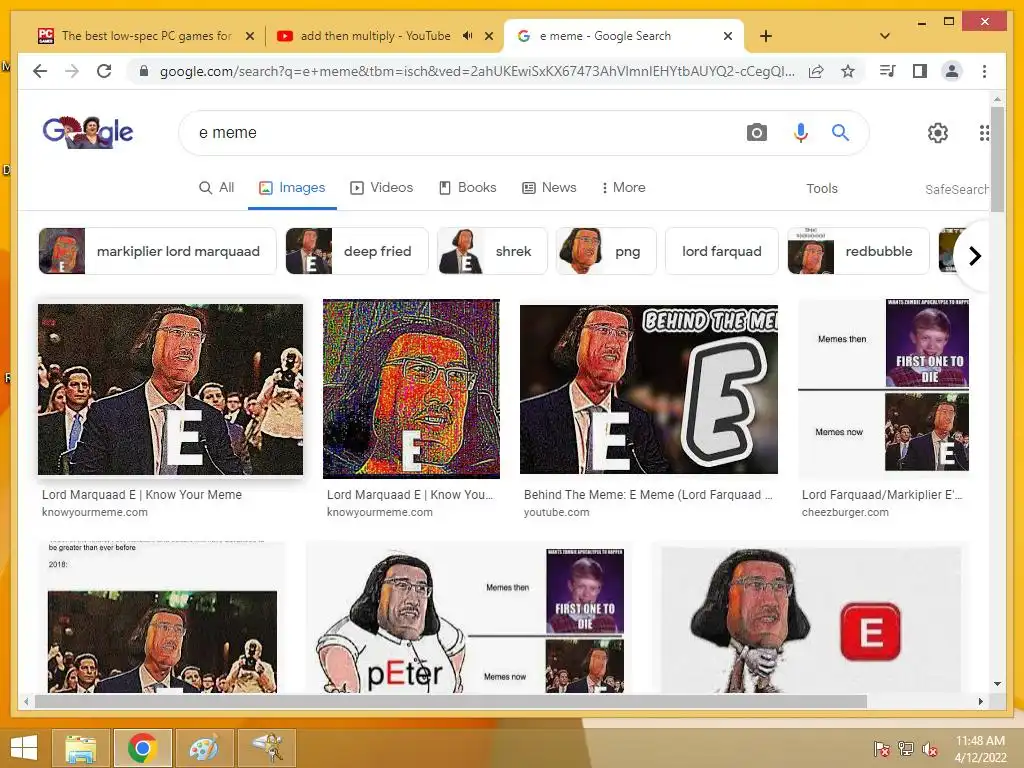Click the vertical scrollbar thumb

click(x=997, y=159)
